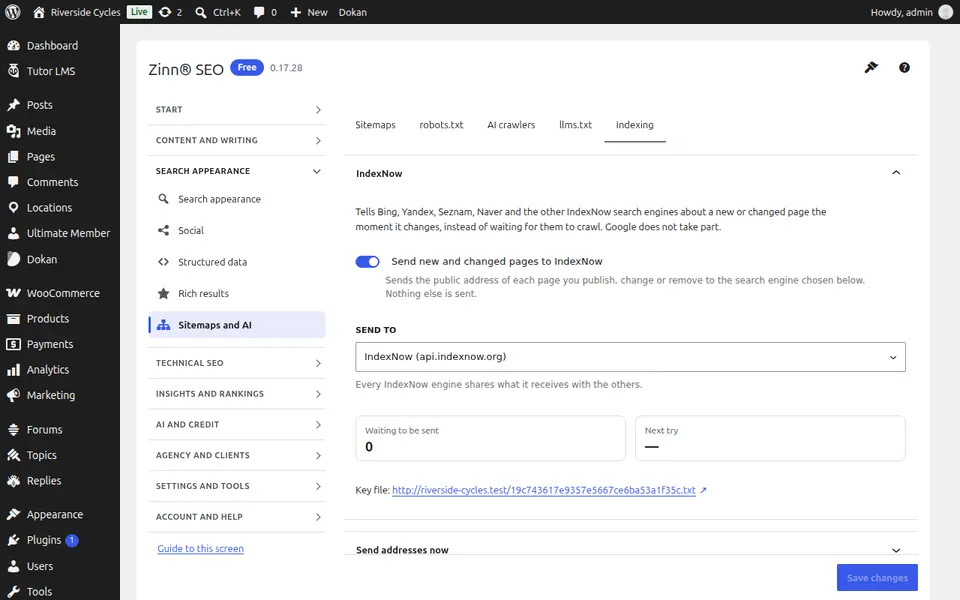Click the Locations pin icon
Viewport: 960px width, 600px height.
[13, 208]
